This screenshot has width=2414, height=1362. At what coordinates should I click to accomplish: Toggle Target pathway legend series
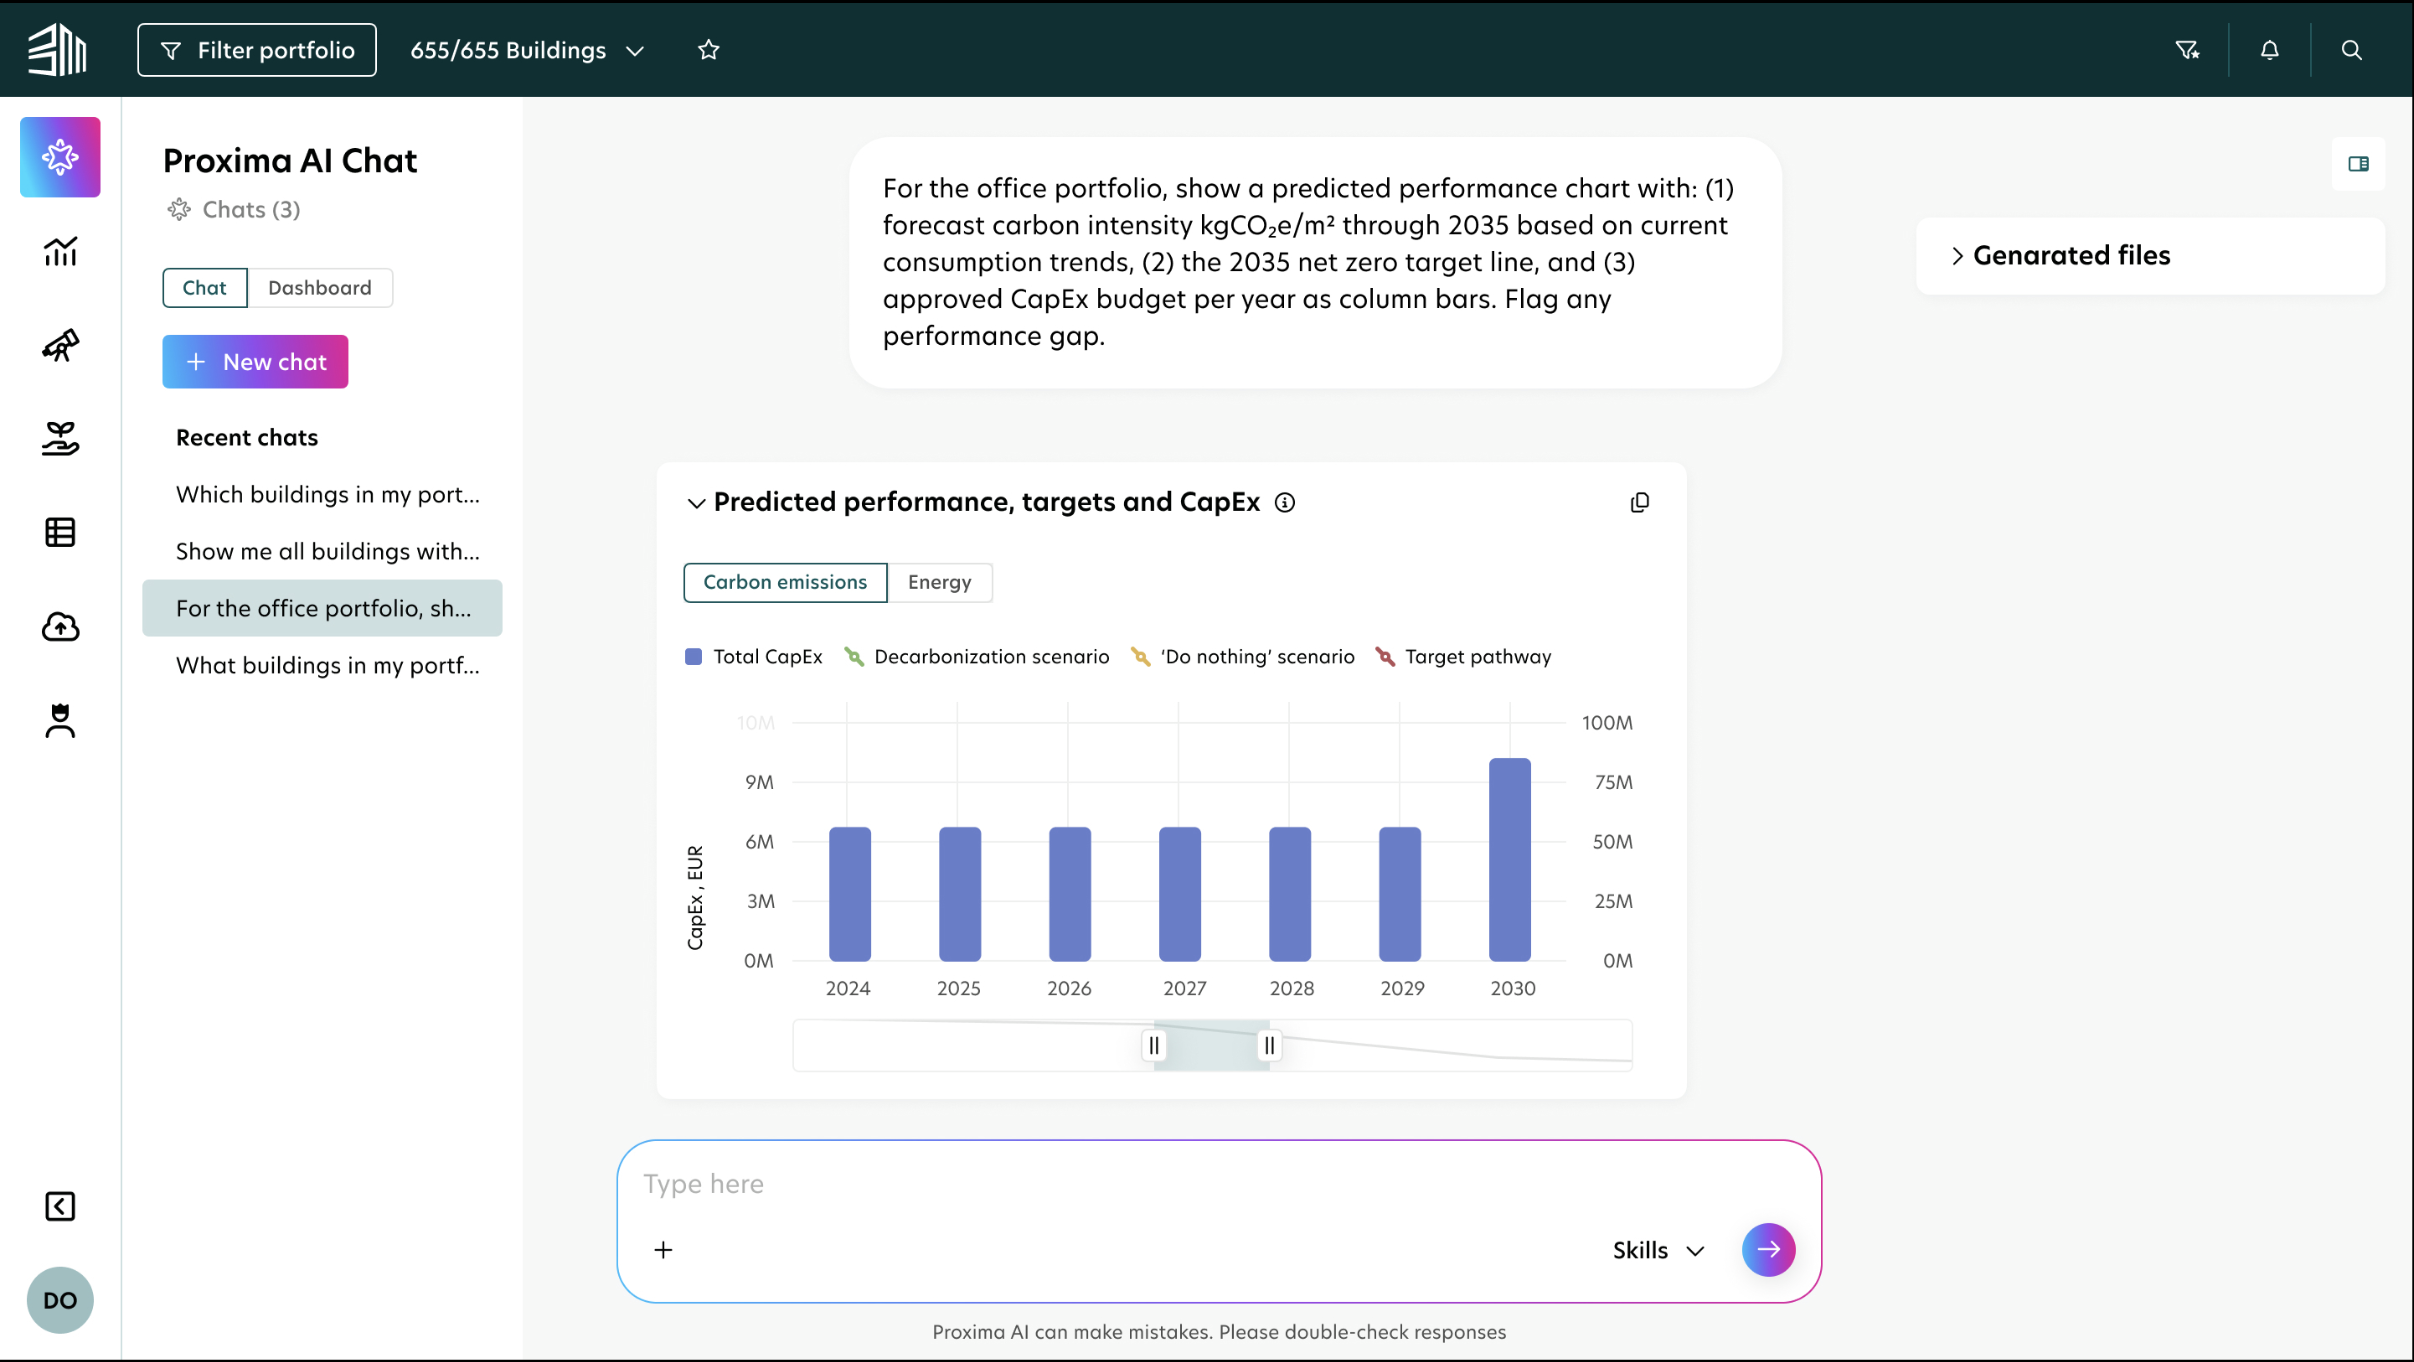click(1463, 657)
